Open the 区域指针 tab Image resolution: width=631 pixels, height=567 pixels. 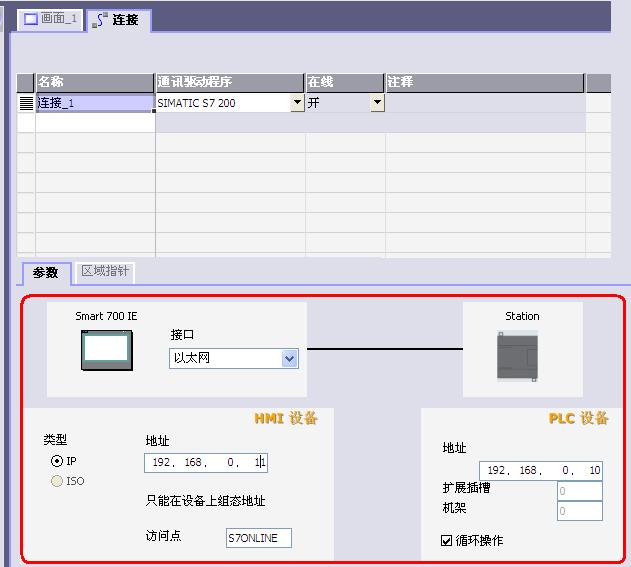point(105,272)
